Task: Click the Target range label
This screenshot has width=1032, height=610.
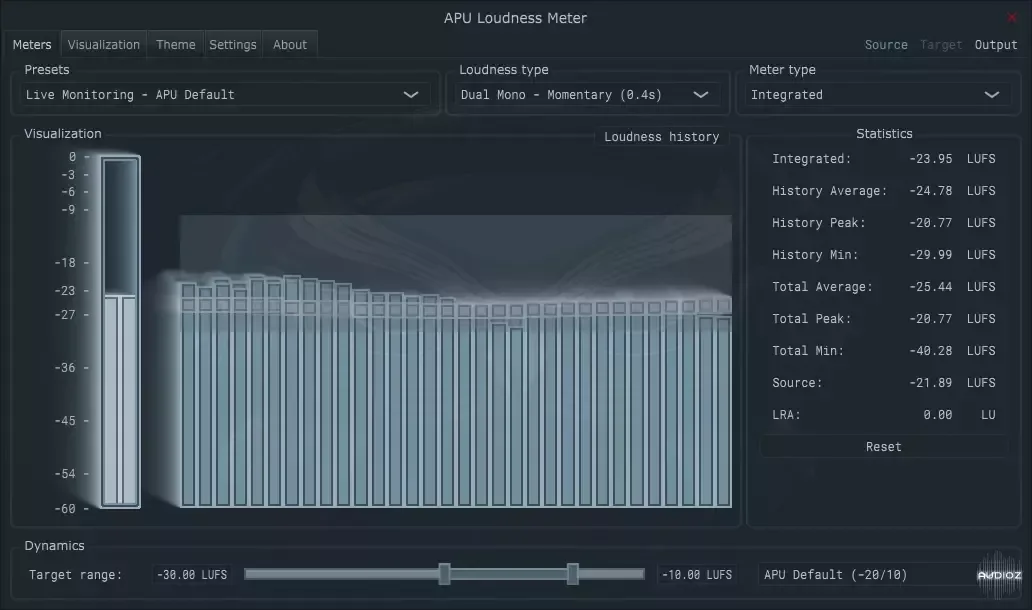Action: pyautogui.click(x=76, y=574)
